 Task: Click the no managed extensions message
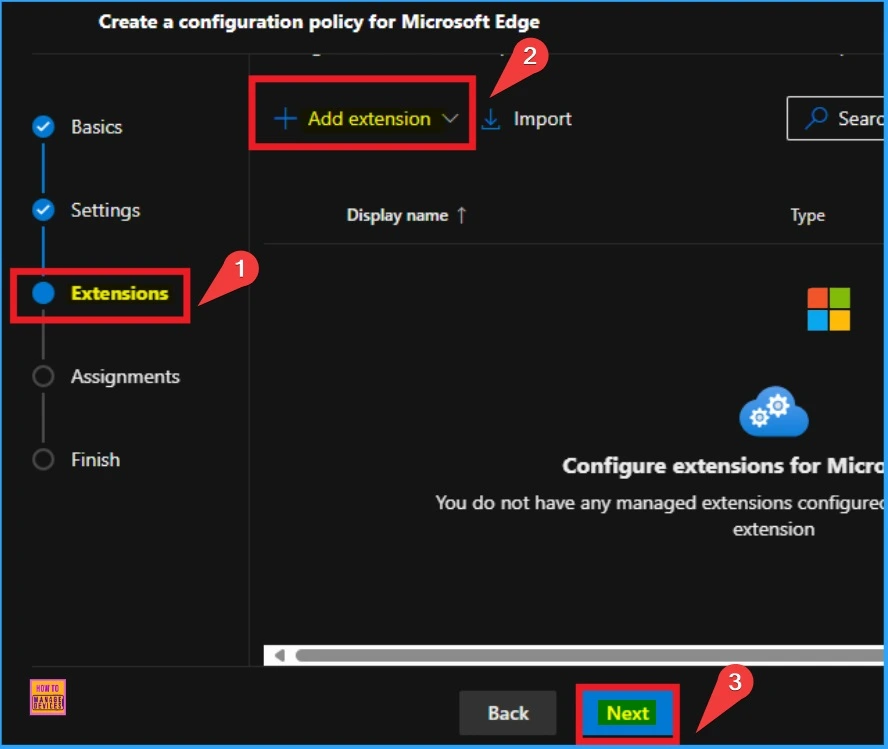coord(659,516)
